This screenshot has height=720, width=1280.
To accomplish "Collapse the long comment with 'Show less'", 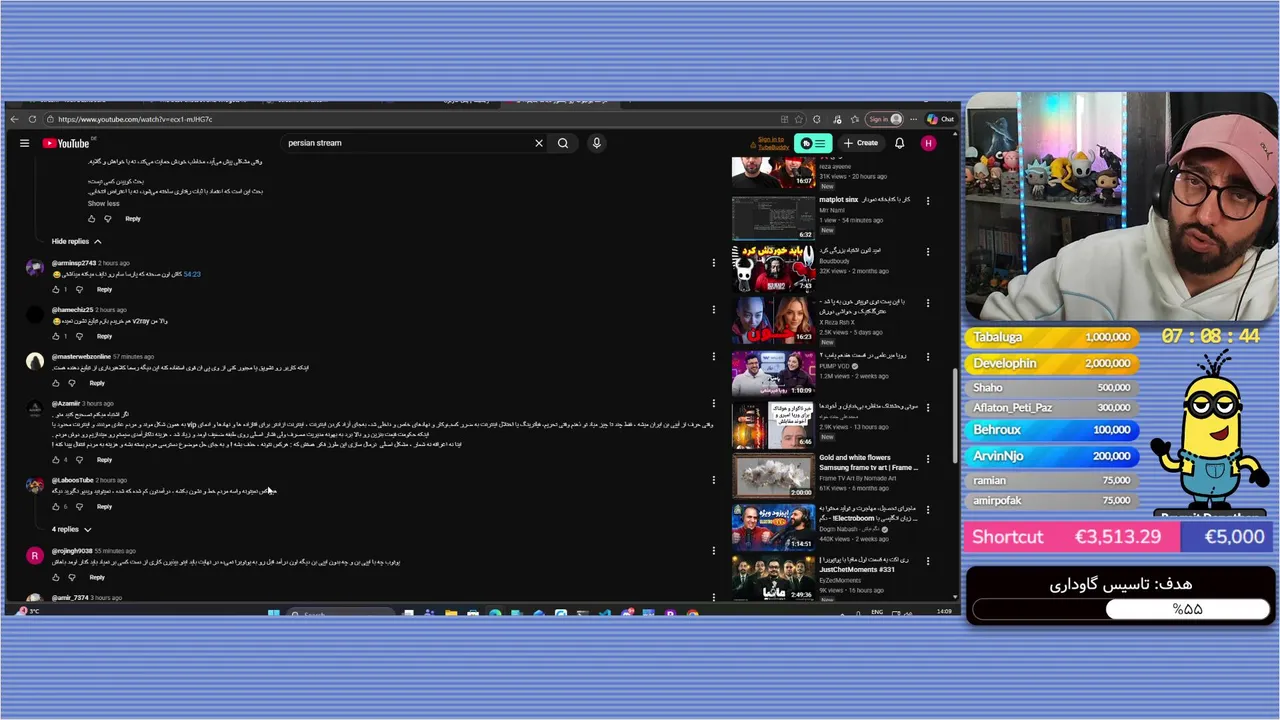I will pos(103,204).
